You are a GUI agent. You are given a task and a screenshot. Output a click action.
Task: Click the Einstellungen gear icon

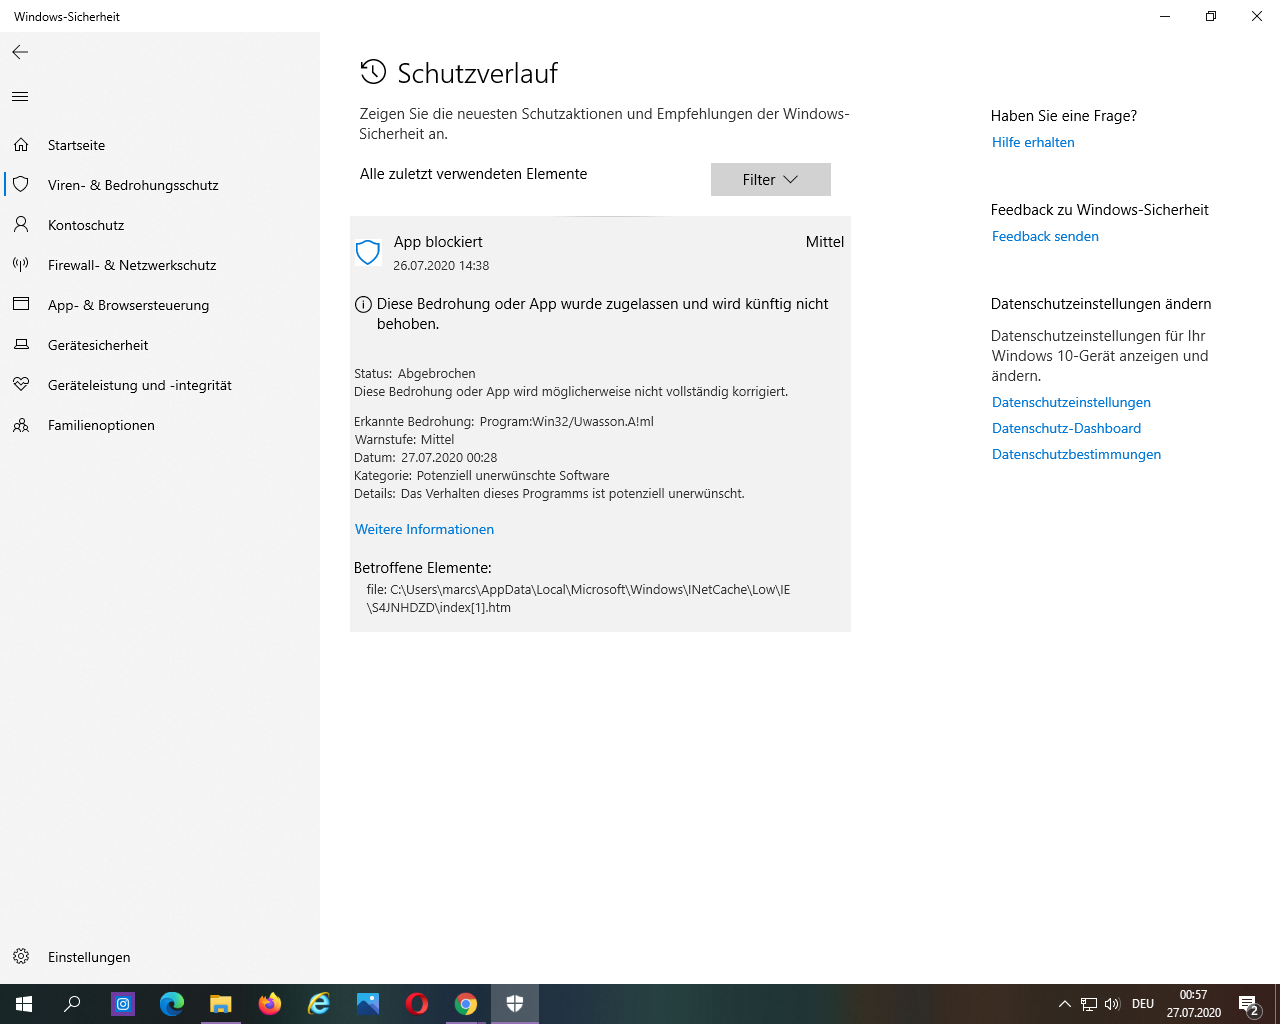[21, 957]
